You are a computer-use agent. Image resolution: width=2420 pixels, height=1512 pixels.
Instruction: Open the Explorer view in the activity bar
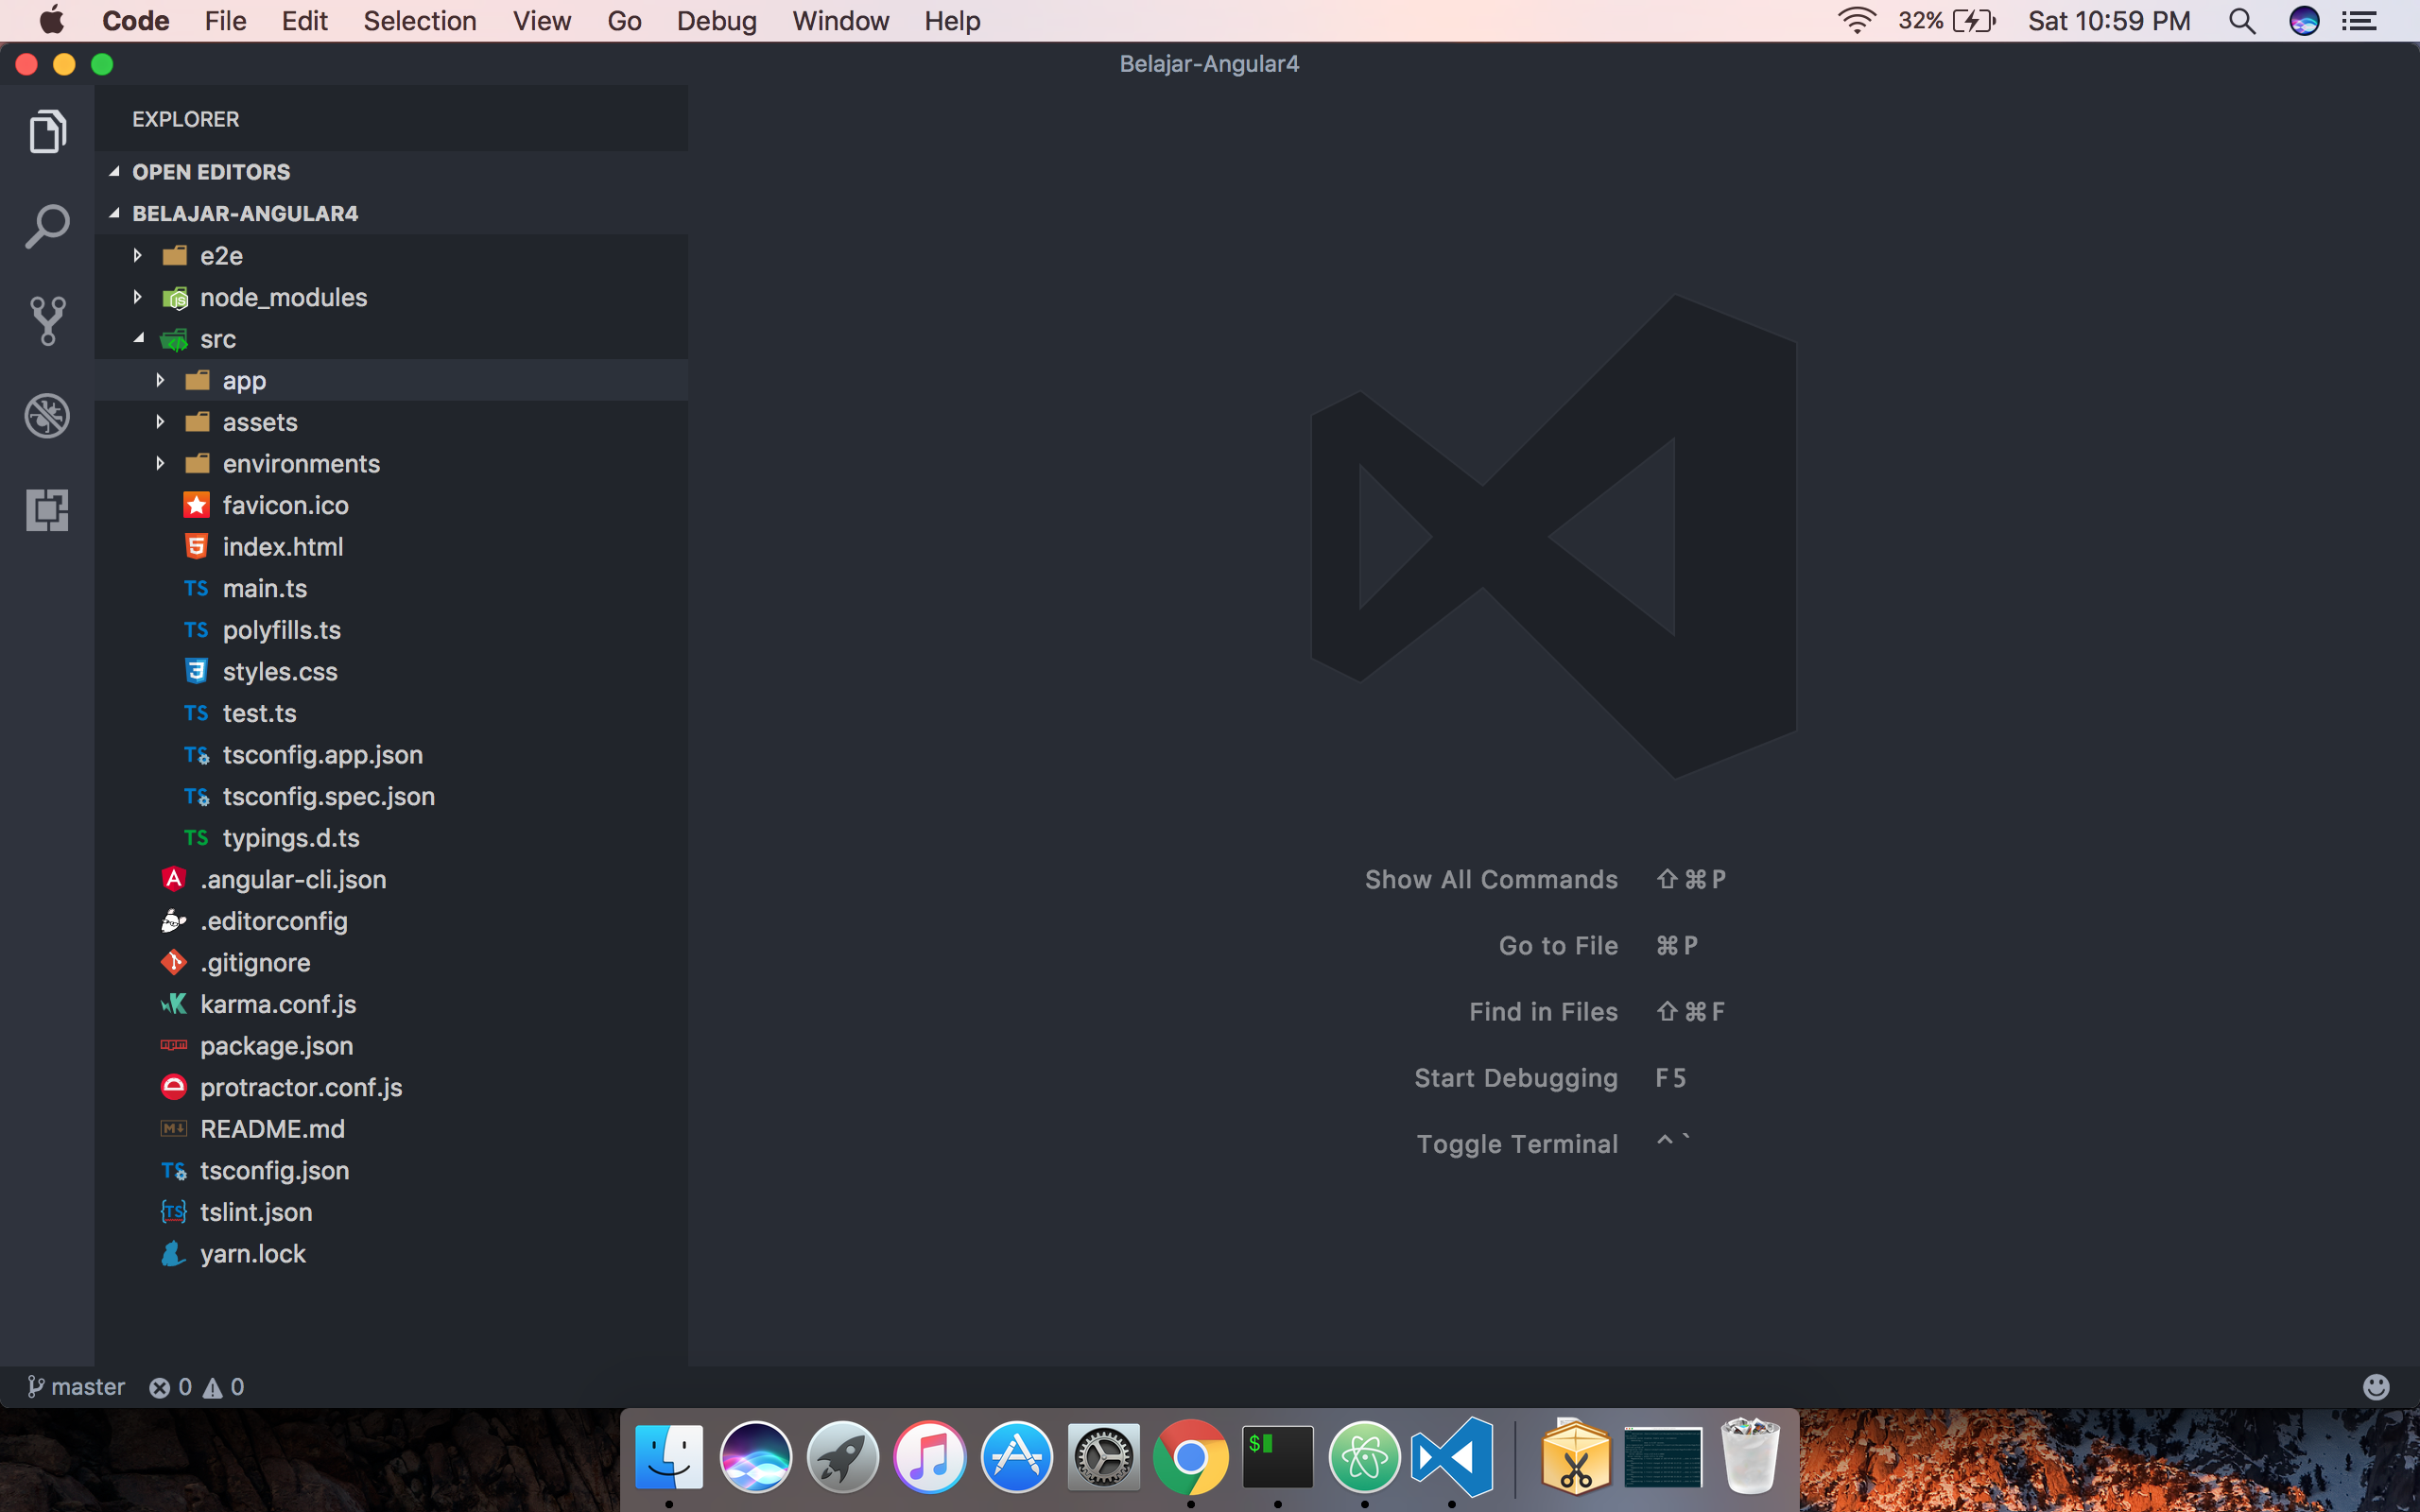pos(47,131)
